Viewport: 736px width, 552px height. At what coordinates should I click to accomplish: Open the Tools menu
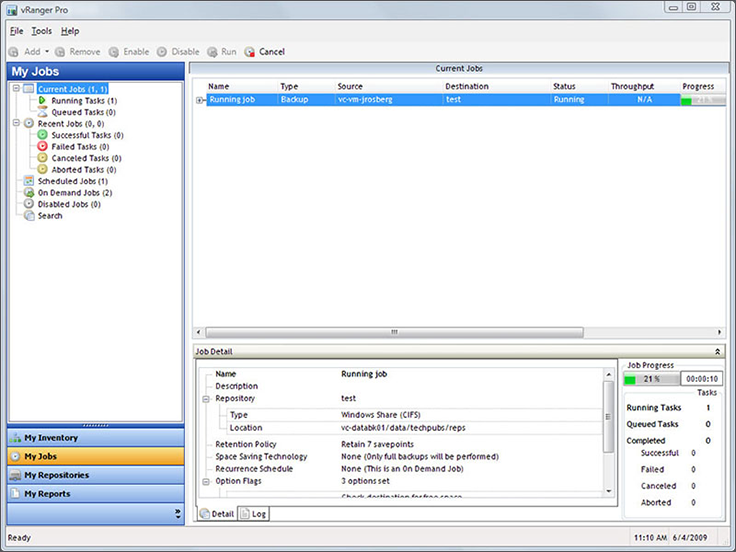click(41, 31)
